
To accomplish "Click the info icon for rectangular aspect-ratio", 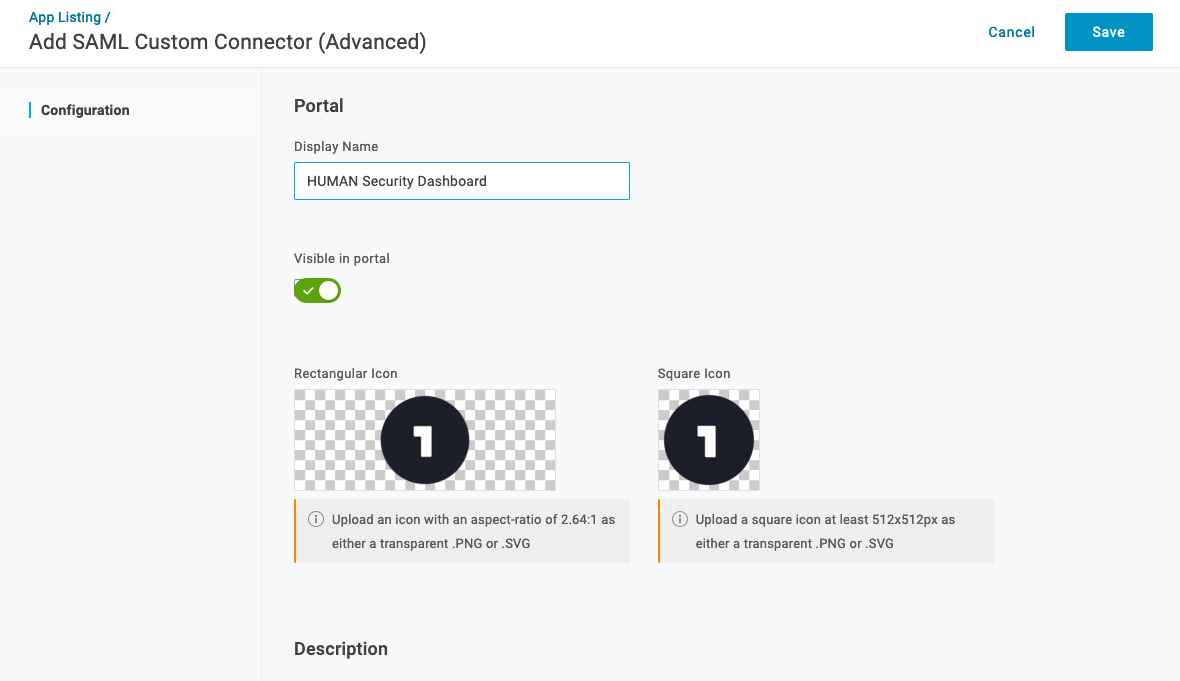I will click(x=316, y=519).
